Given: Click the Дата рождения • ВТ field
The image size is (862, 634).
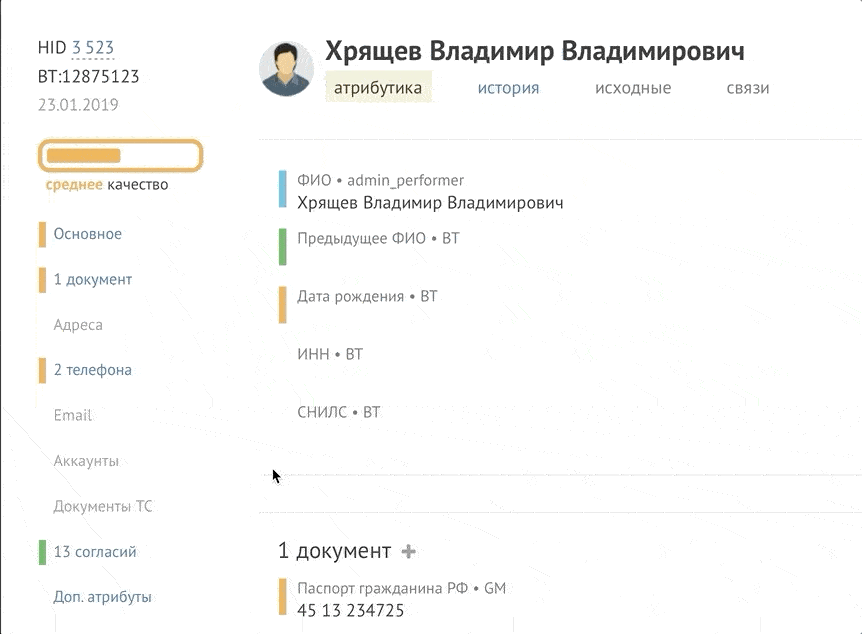Looking at the screenshot, I should pos(367,296).
